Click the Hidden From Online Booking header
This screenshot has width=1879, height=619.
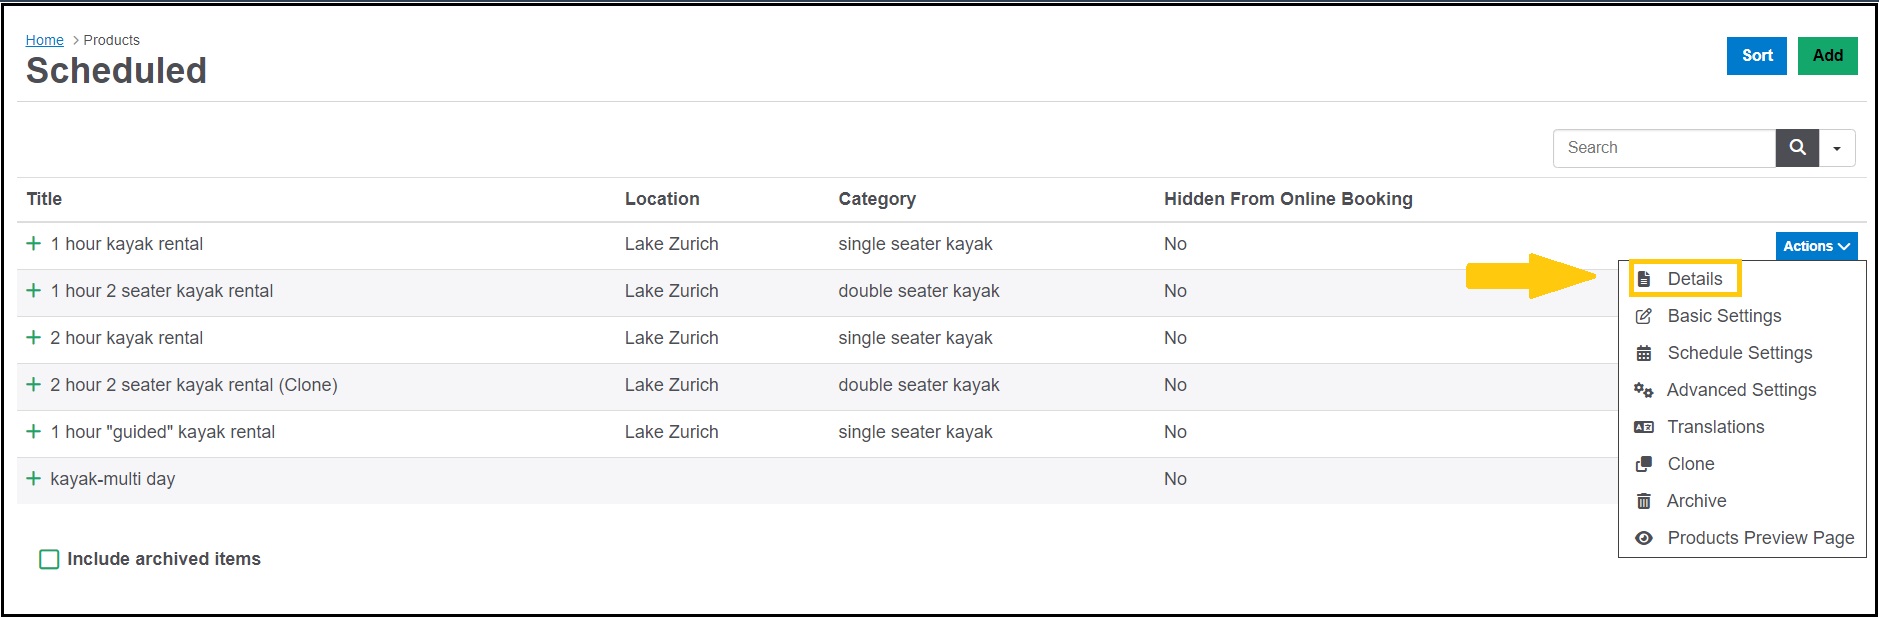[1288, 199]
